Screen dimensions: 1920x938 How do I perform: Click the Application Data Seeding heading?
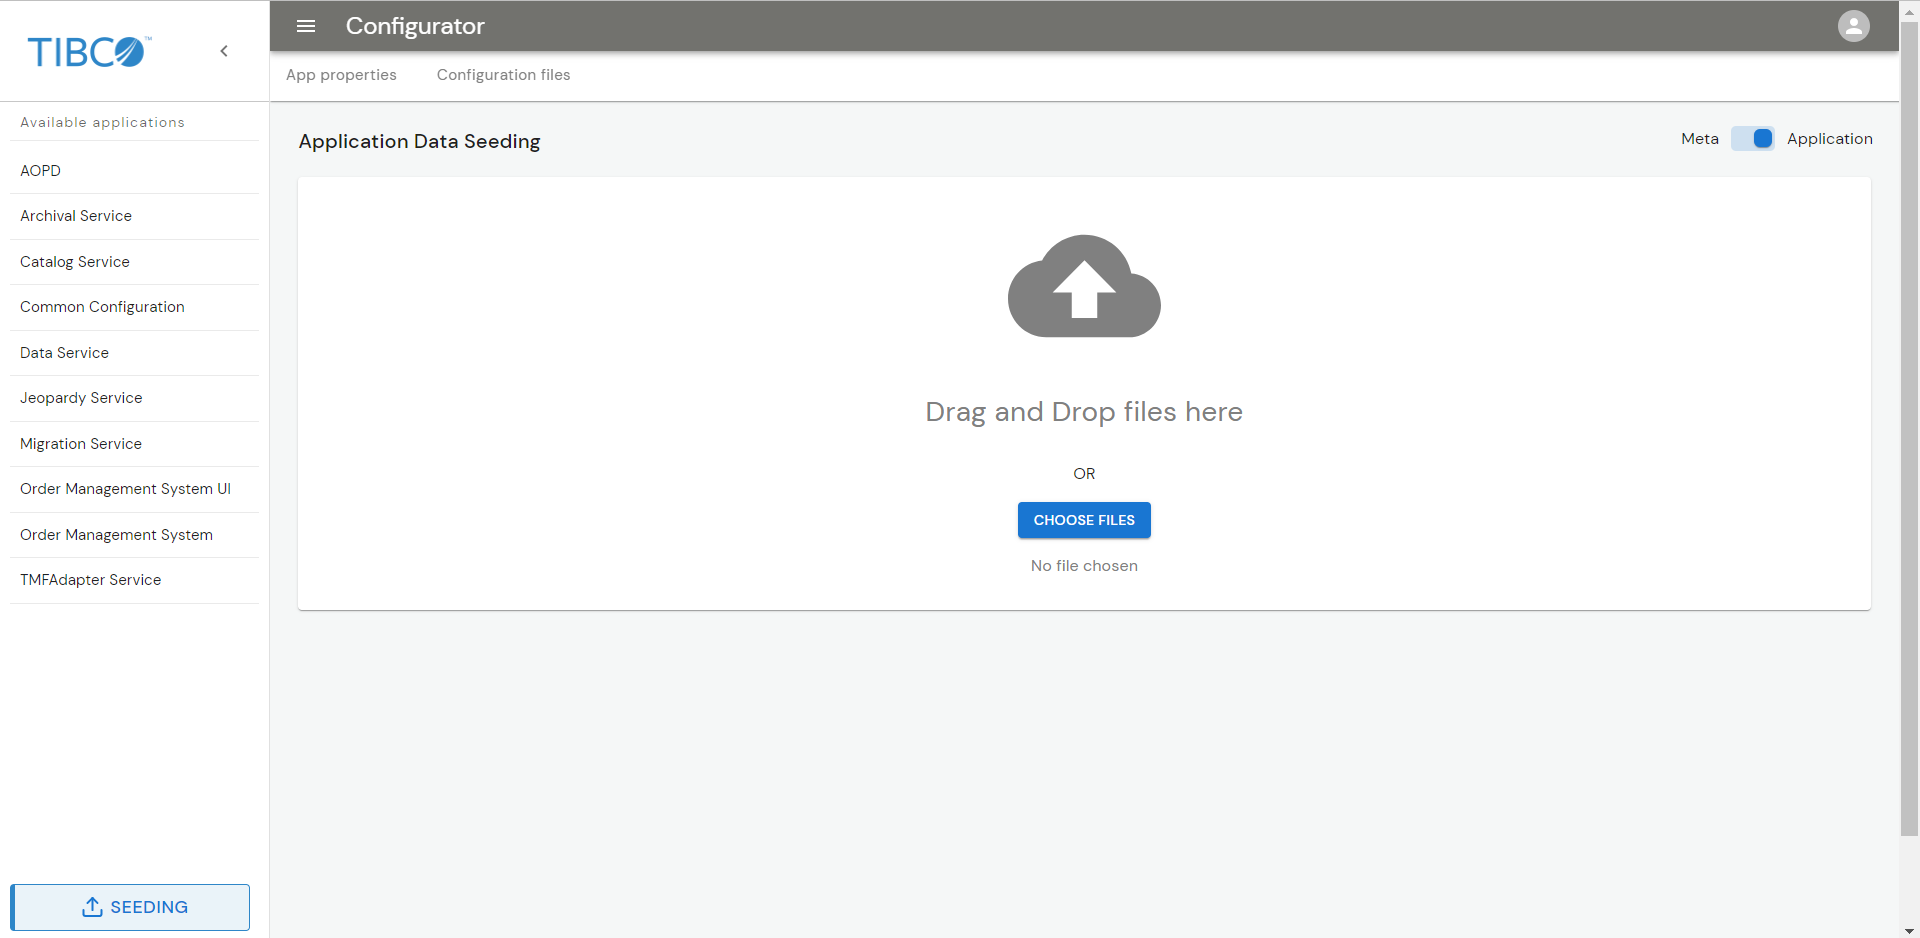[x=419, y=142]
